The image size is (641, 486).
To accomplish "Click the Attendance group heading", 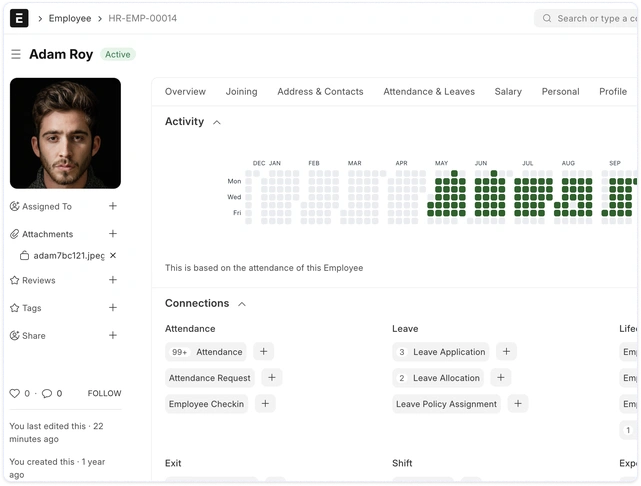I will click(190, 329).
